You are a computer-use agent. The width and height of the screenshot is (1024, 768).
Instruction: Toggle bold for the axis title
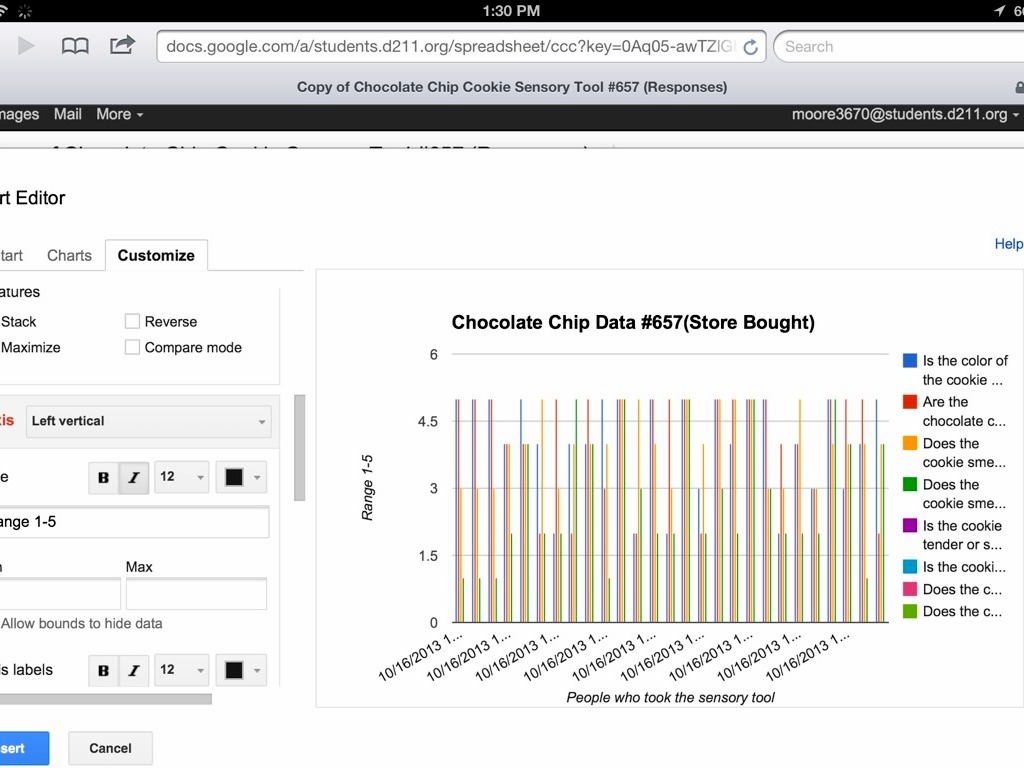[x=103, y=478]
